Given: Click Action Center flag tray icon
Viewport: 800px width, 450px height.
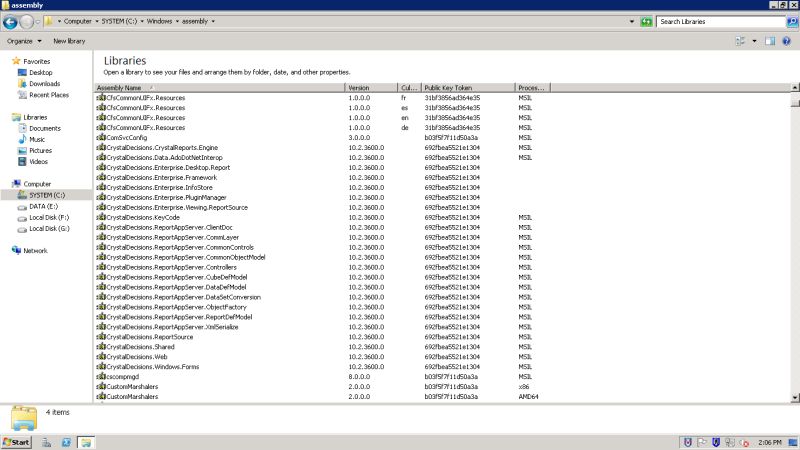Looking at the screenshot, I should [x=703, y=442].
